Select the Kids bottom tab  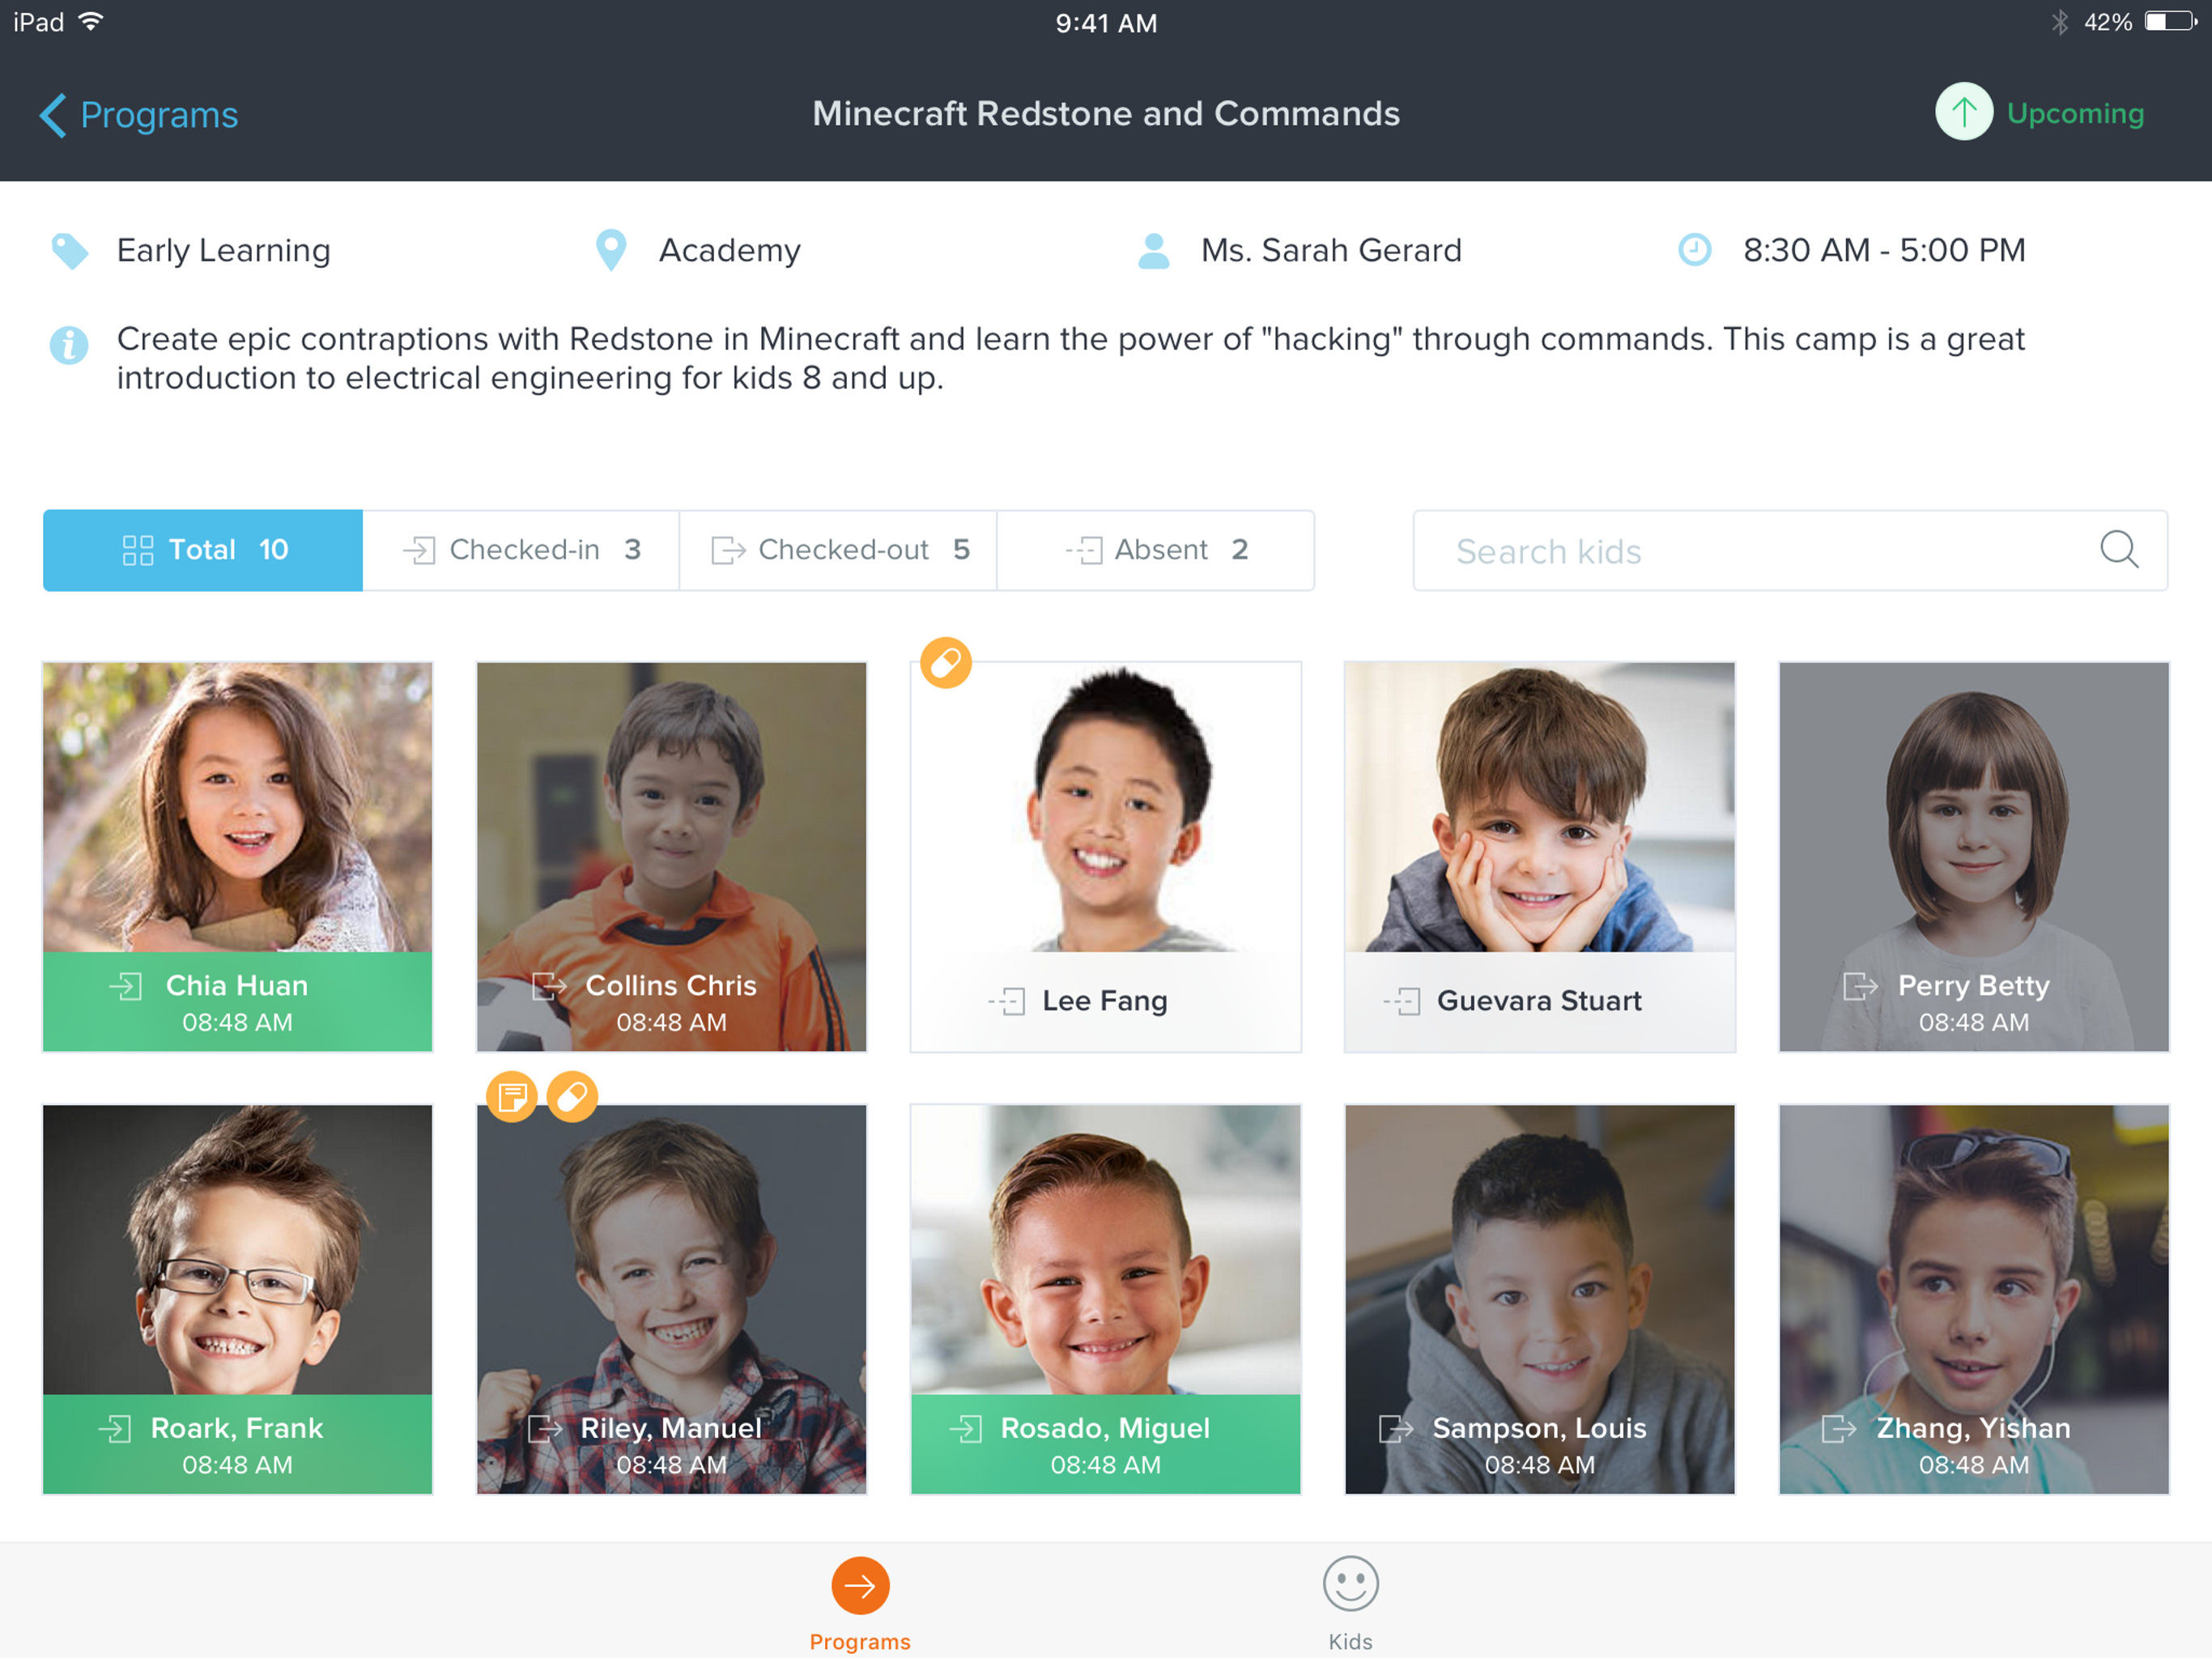point(1350,1603)
